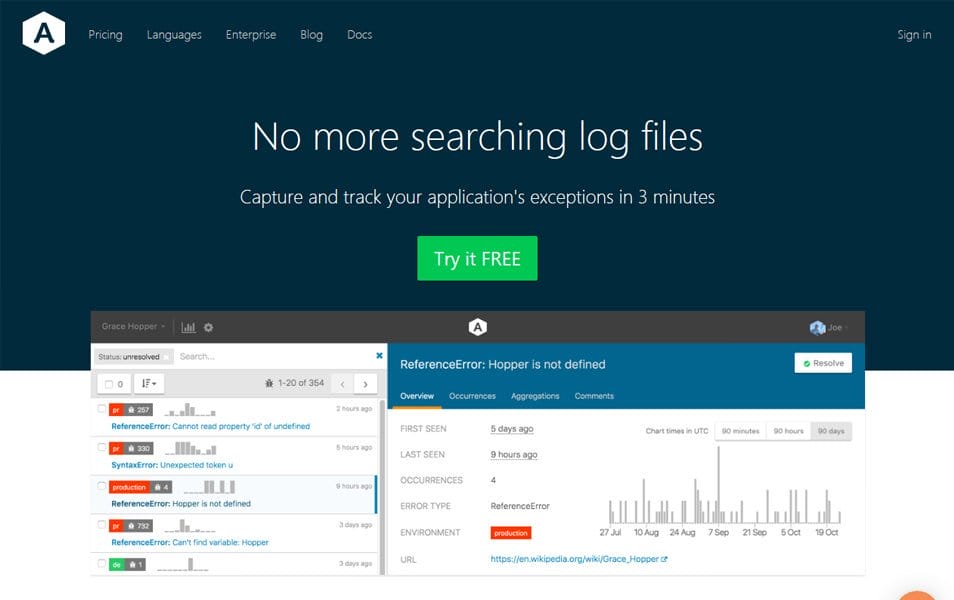Click the 'ReferenceError' error type value
Viewport: 954px width, 600px height.
coord(520,506)
